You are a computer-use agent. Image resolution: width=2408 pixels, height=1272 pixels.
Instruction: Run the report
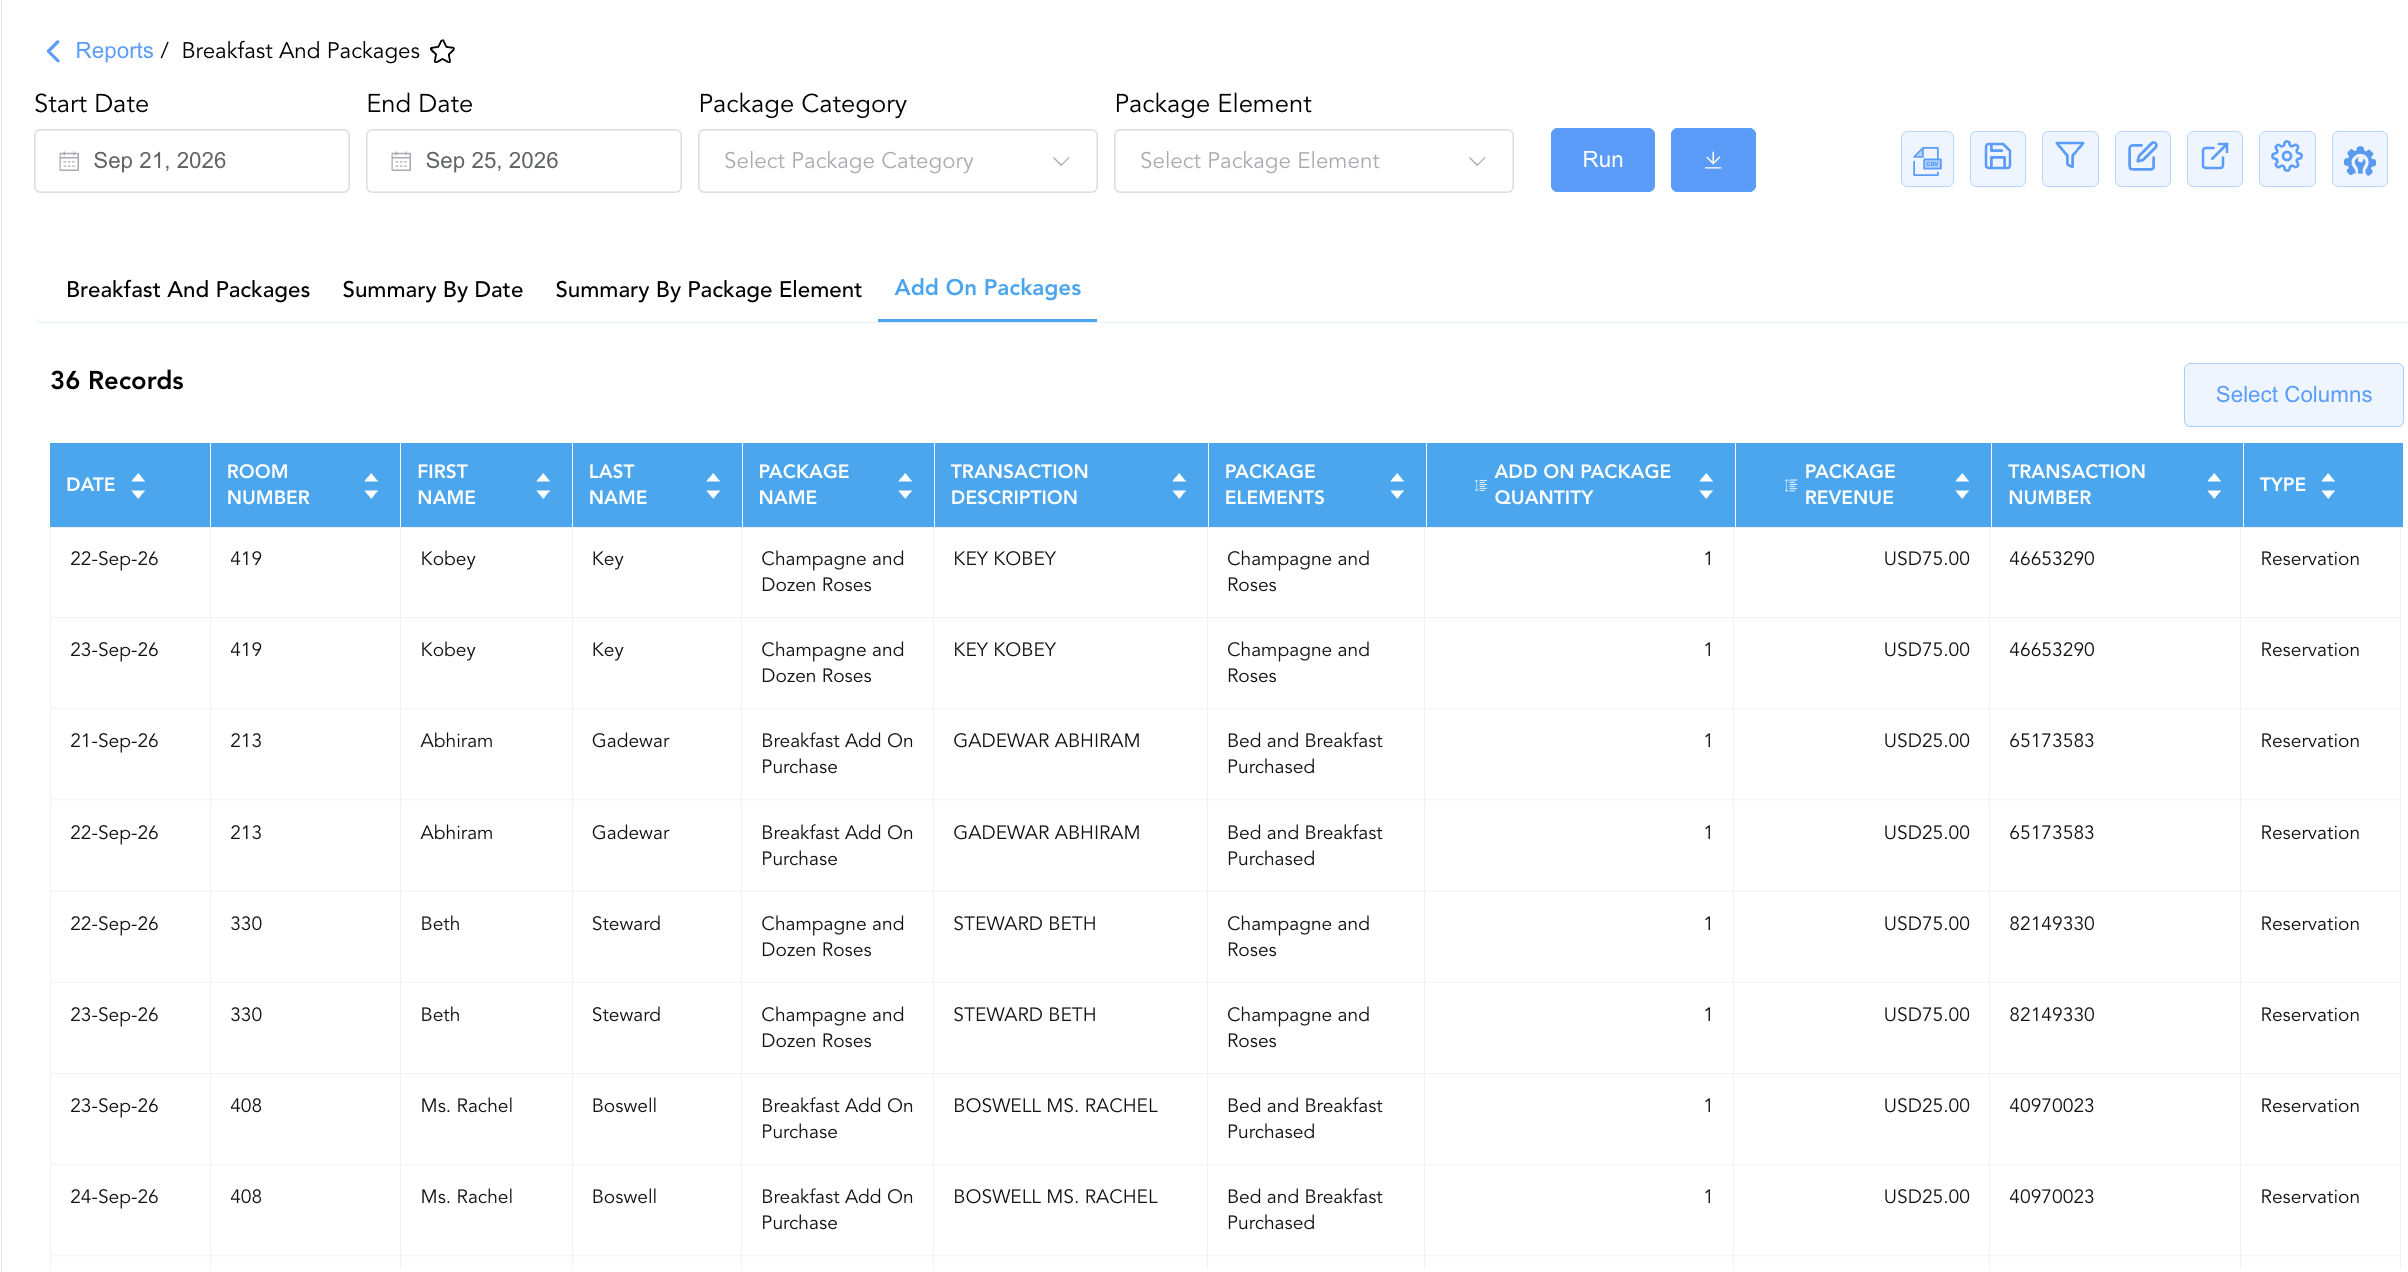(1602, 160)
